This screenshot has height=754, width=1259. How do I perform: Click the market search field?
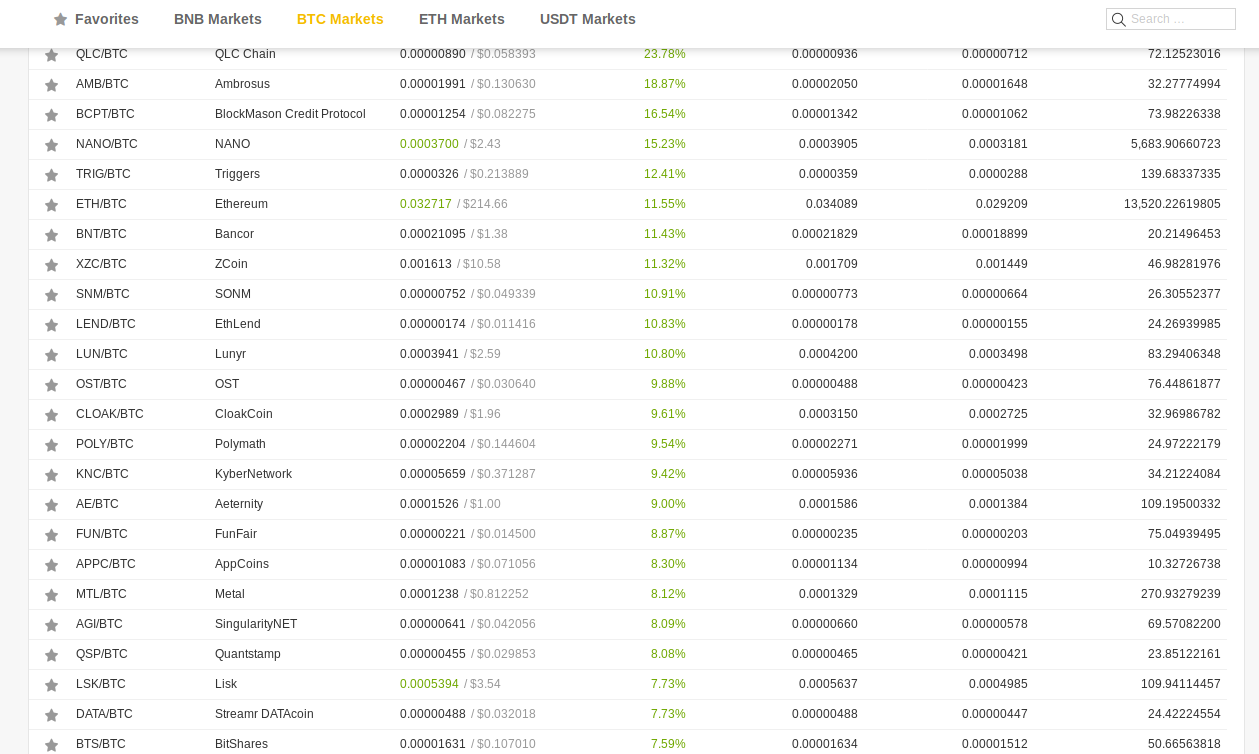[x=1171, y=19]
